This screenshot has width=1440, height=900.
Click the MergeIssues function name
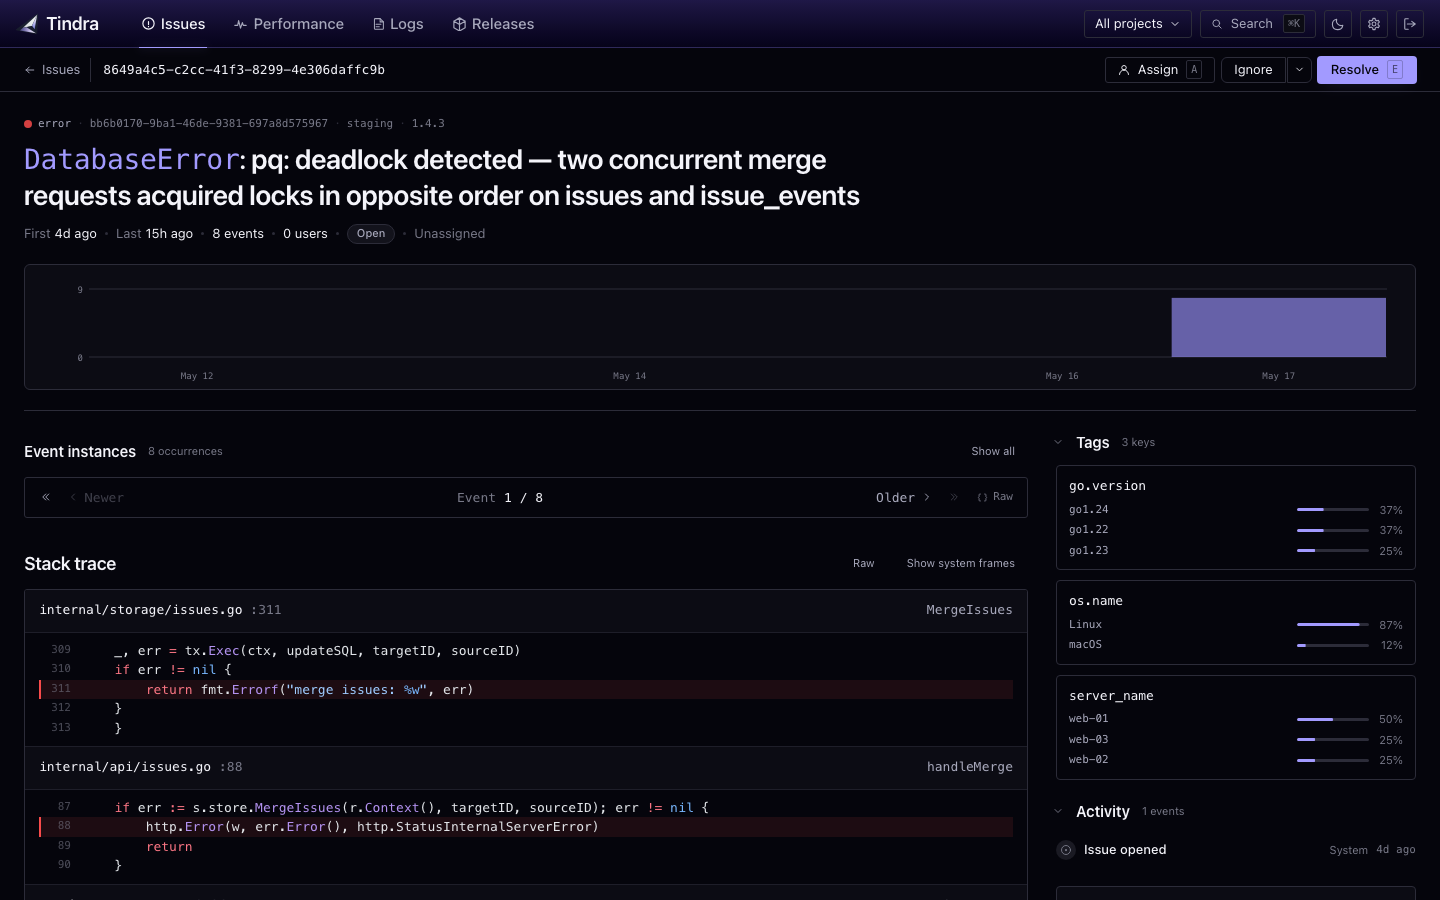[x=969, y=610]
